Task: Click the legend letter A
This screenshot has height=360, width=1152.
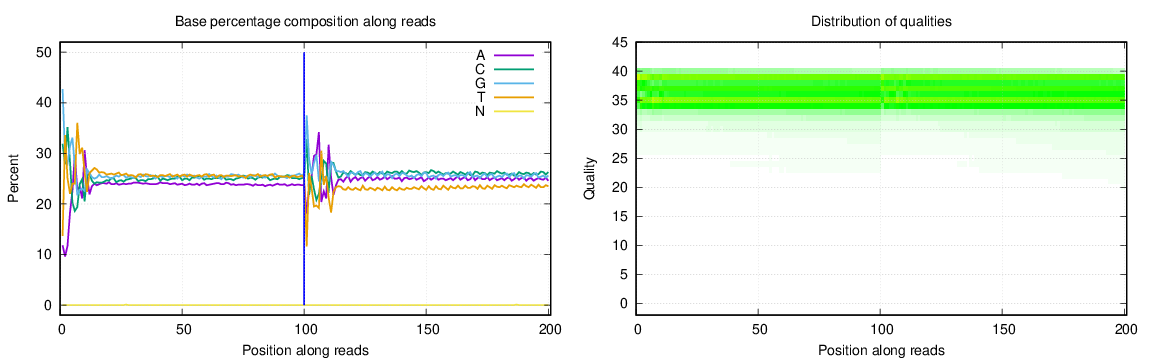Action: click(480, 55)
